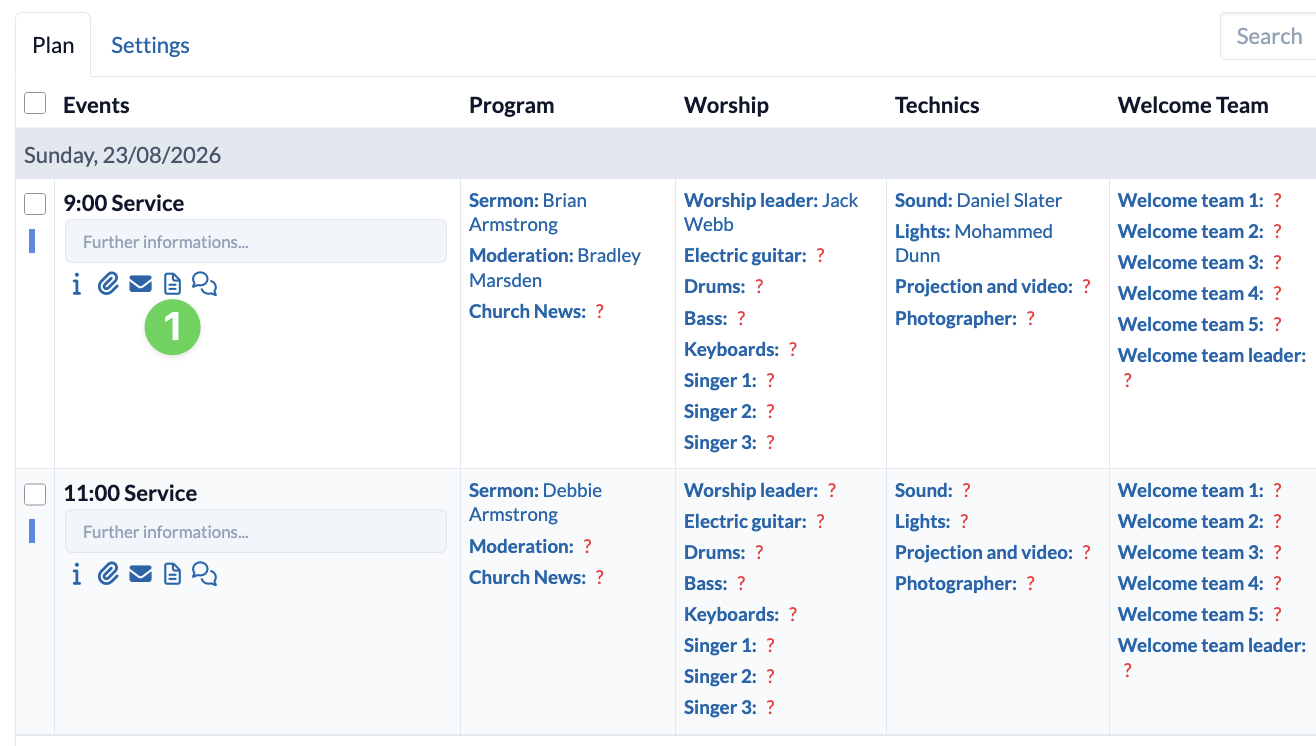Viewport: 1316px width, 746px height.
Task: Toggle select-all checkbox next to Events
Action: pyautogui.click(x=35, y=103)
